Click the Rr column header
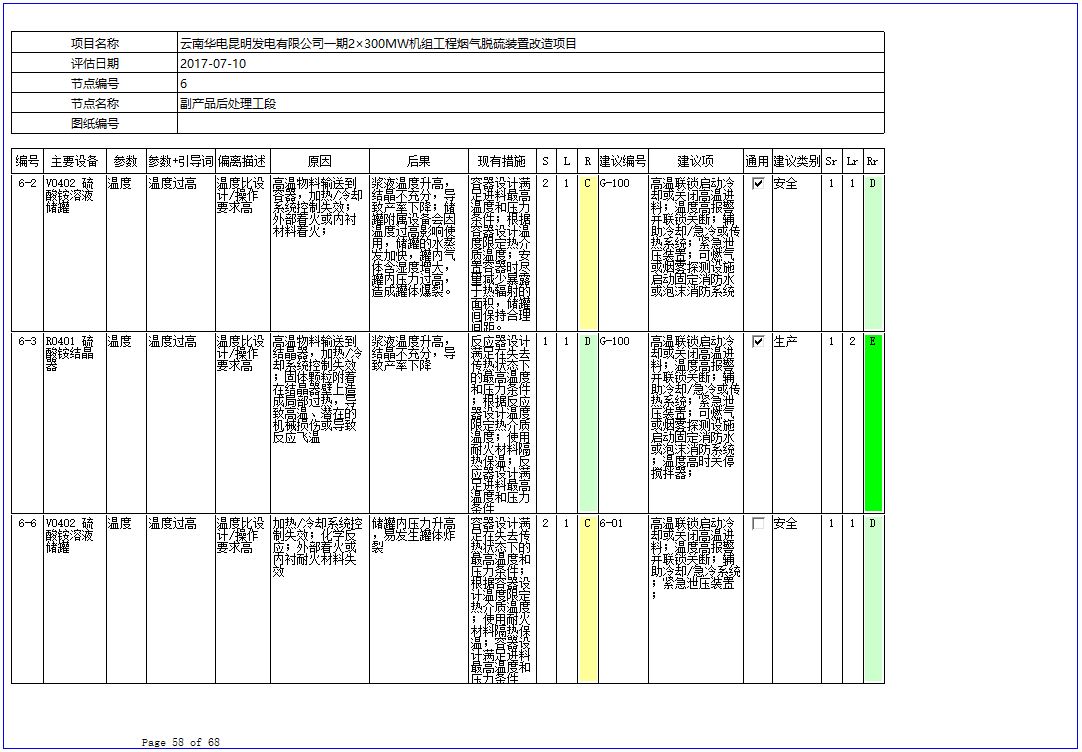This screenshot has width=1082, height=752. (x=873, y=161)
